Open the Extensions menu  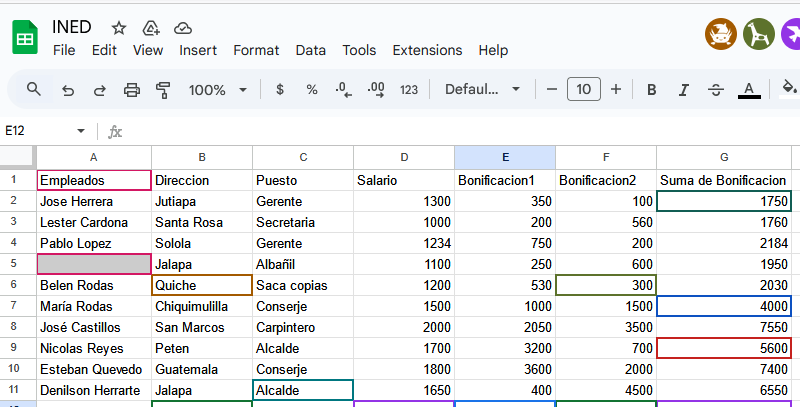(x=428, y=50)
